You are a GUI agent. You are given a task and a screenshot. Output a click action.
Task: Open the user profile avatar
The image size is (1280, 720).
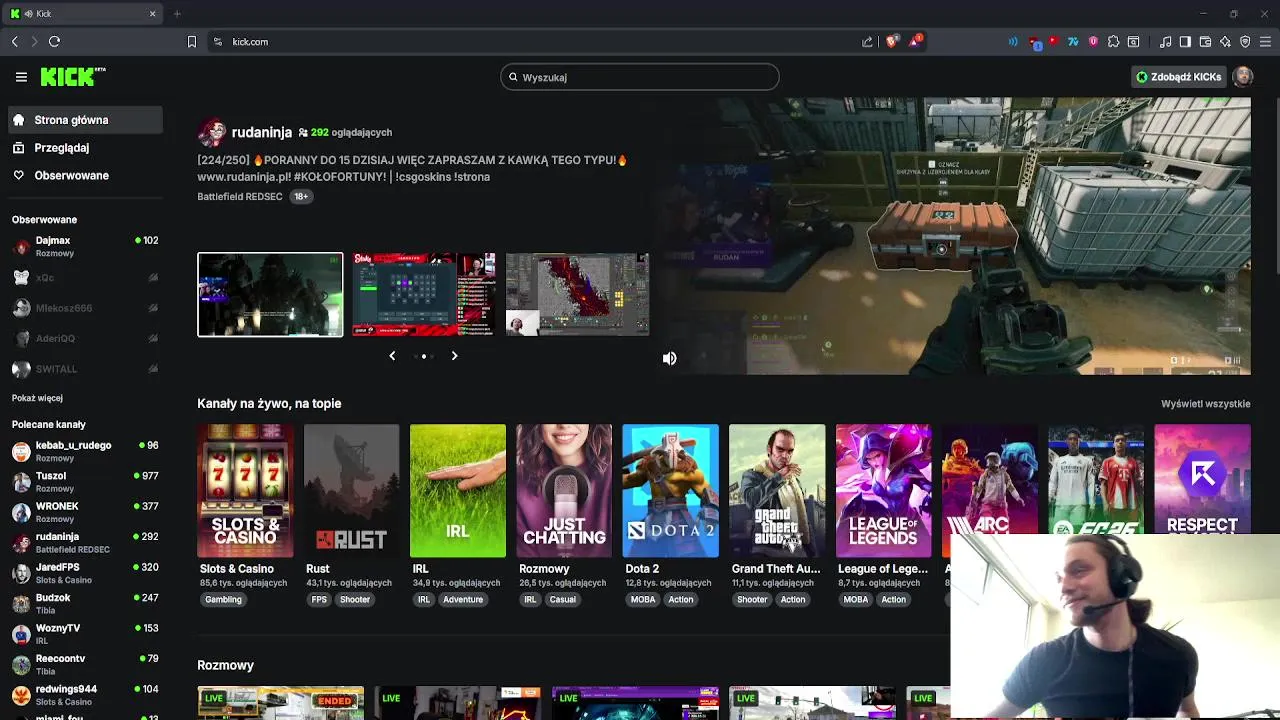1243,77
